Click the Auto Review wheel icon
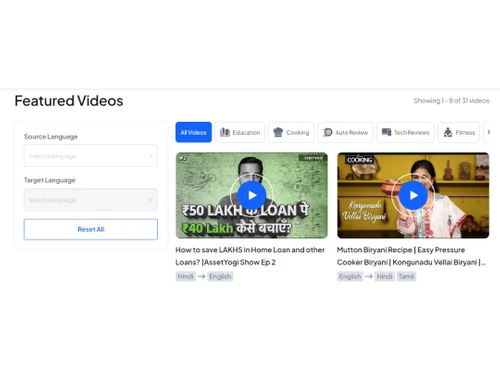500x375 pixels. [x=328, y=132]
